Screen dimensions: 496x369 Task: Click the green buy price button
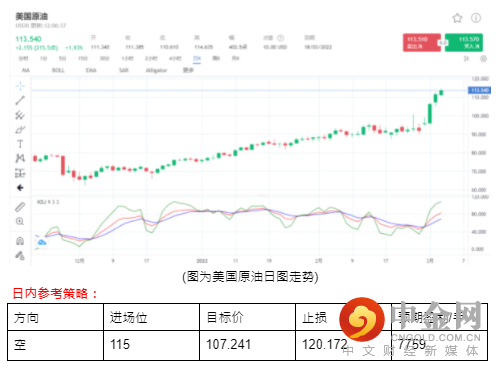tap(464, 43)
